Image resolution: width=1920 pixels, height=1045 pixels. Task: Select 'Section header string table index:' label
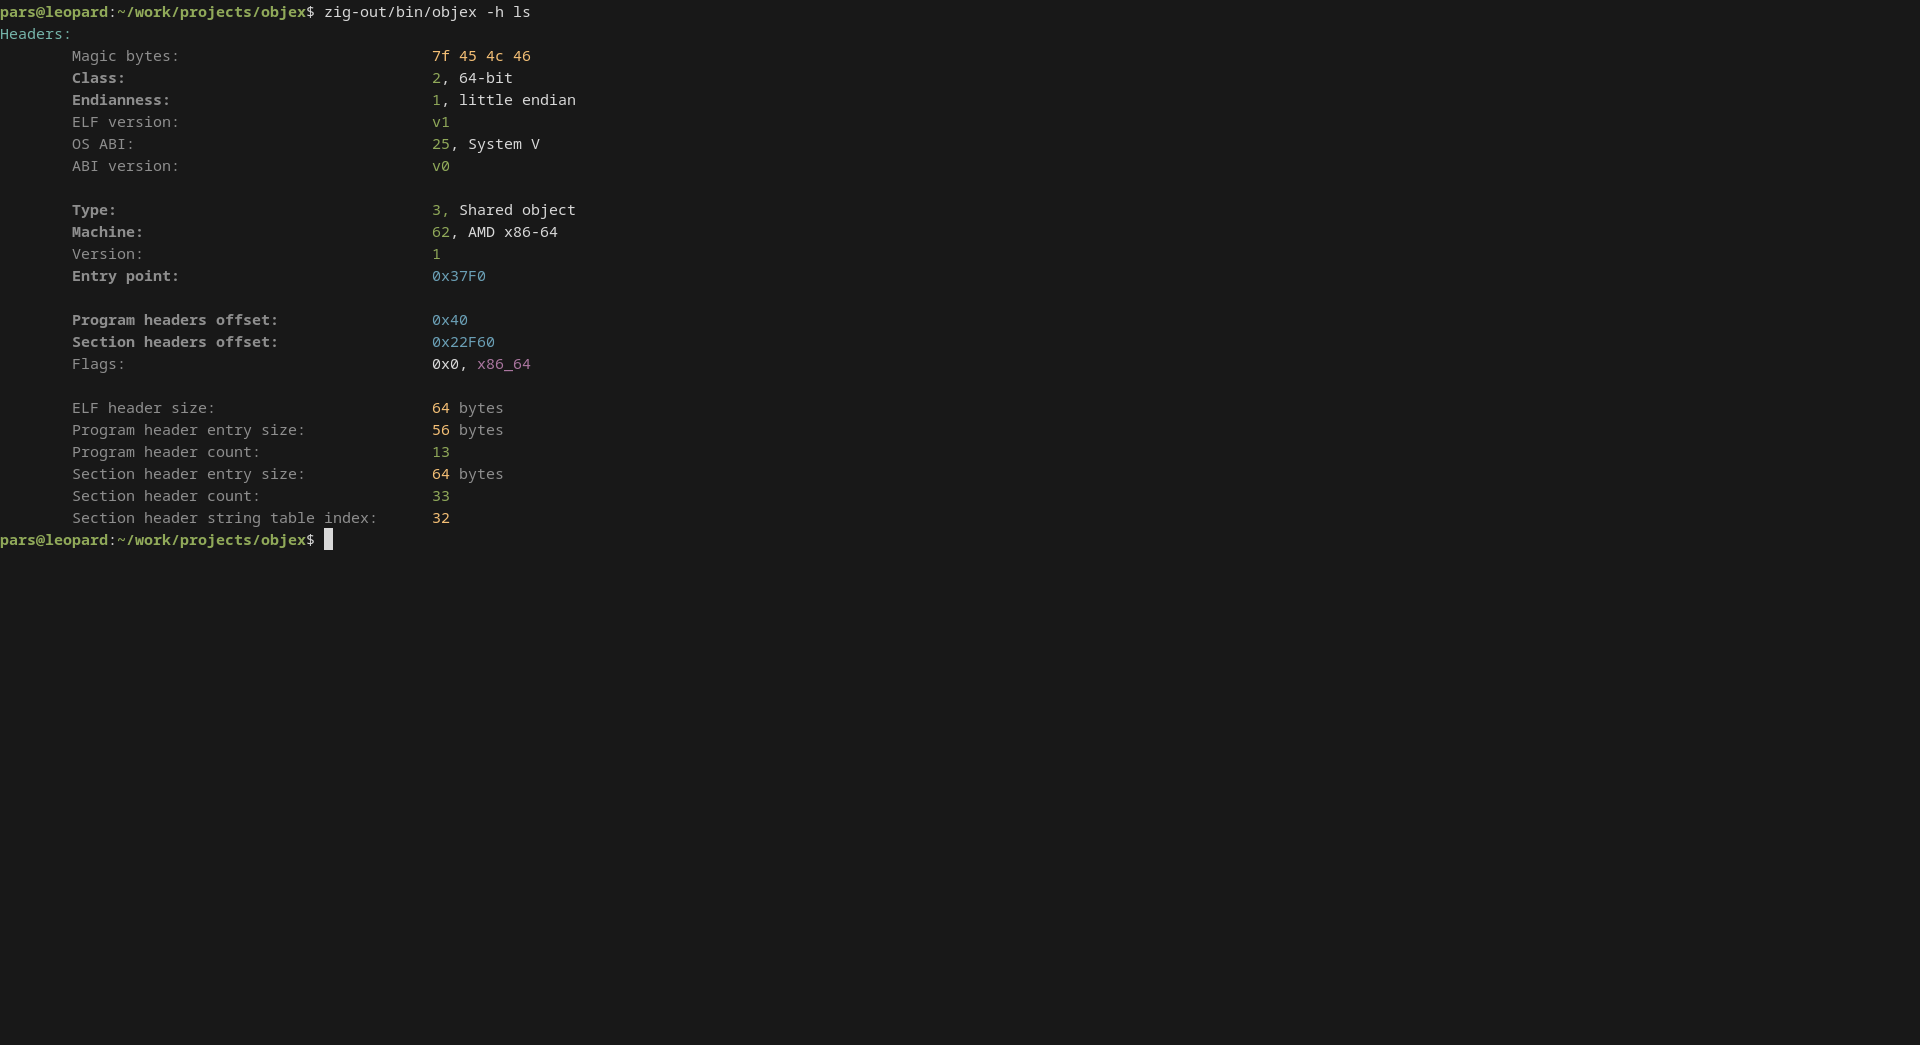(224, 518)
